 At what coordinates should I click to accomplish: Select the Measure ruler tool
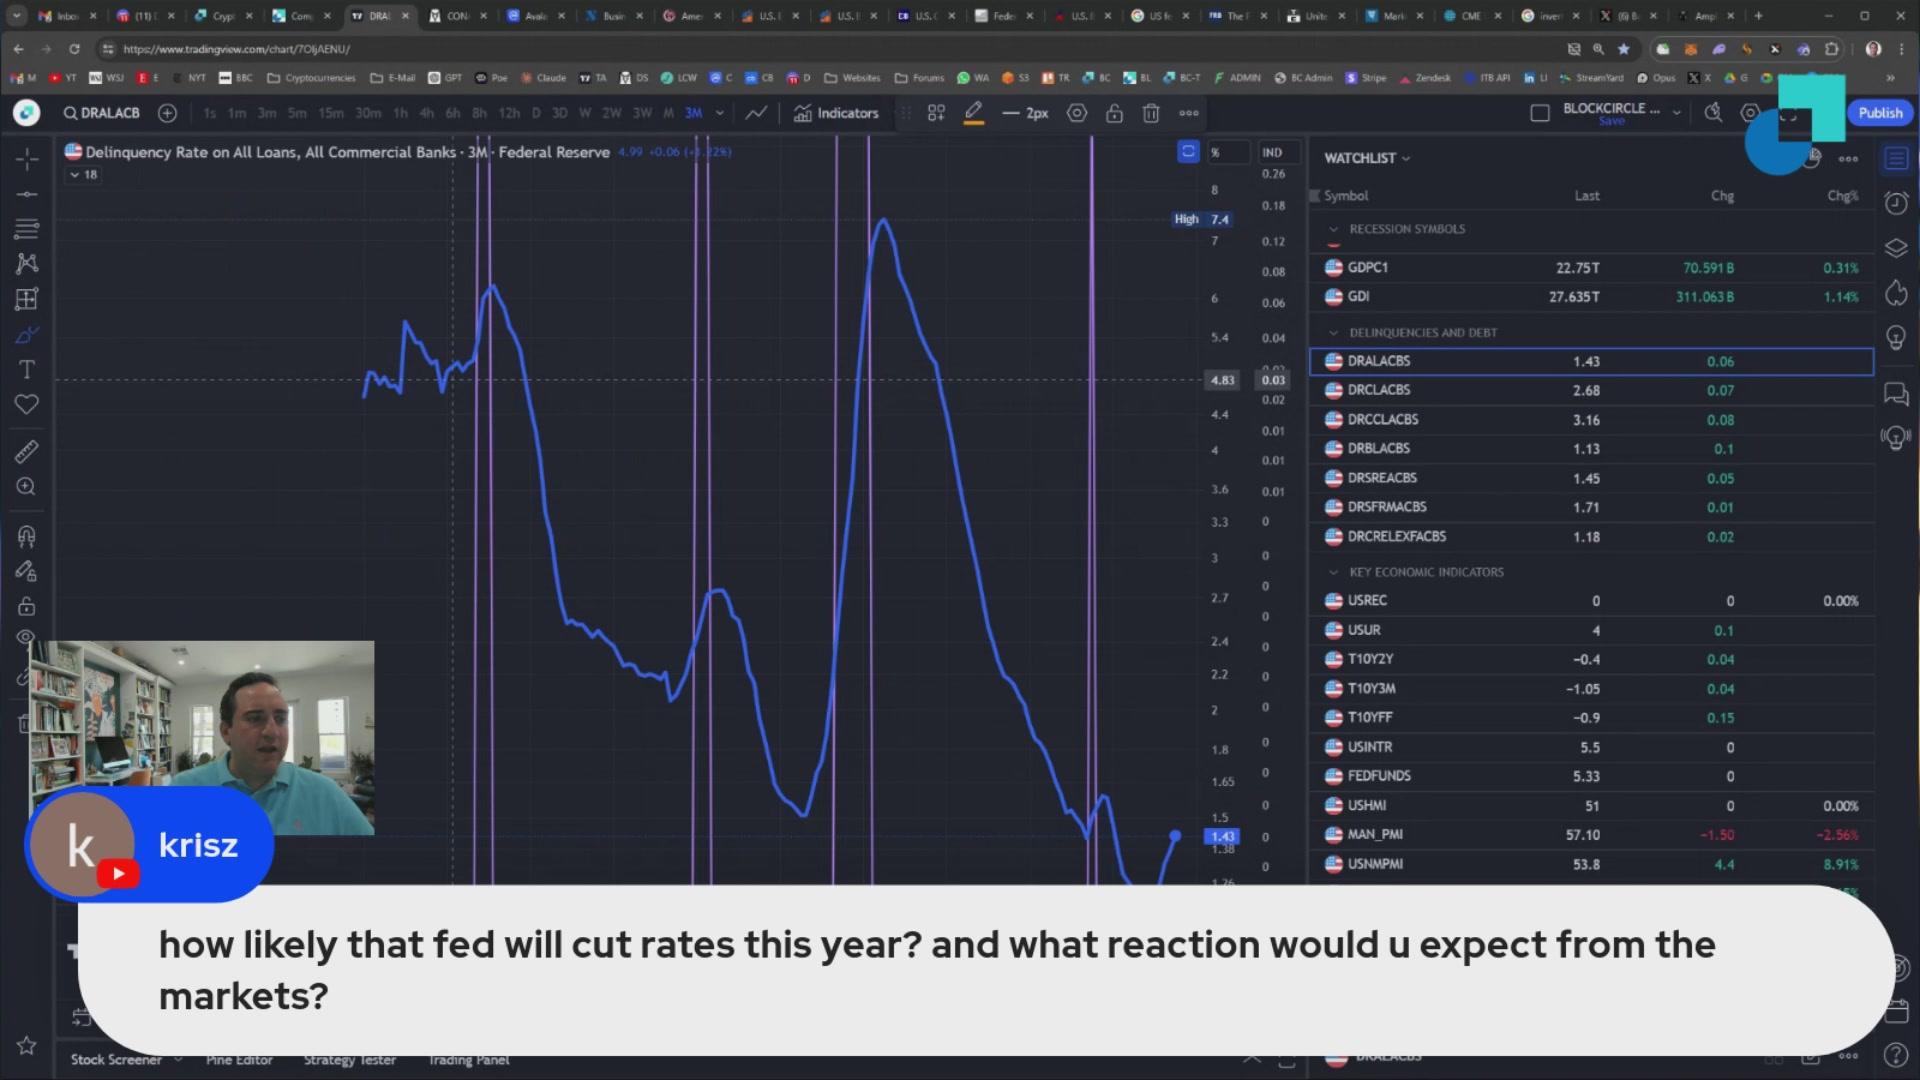point(27,451)
